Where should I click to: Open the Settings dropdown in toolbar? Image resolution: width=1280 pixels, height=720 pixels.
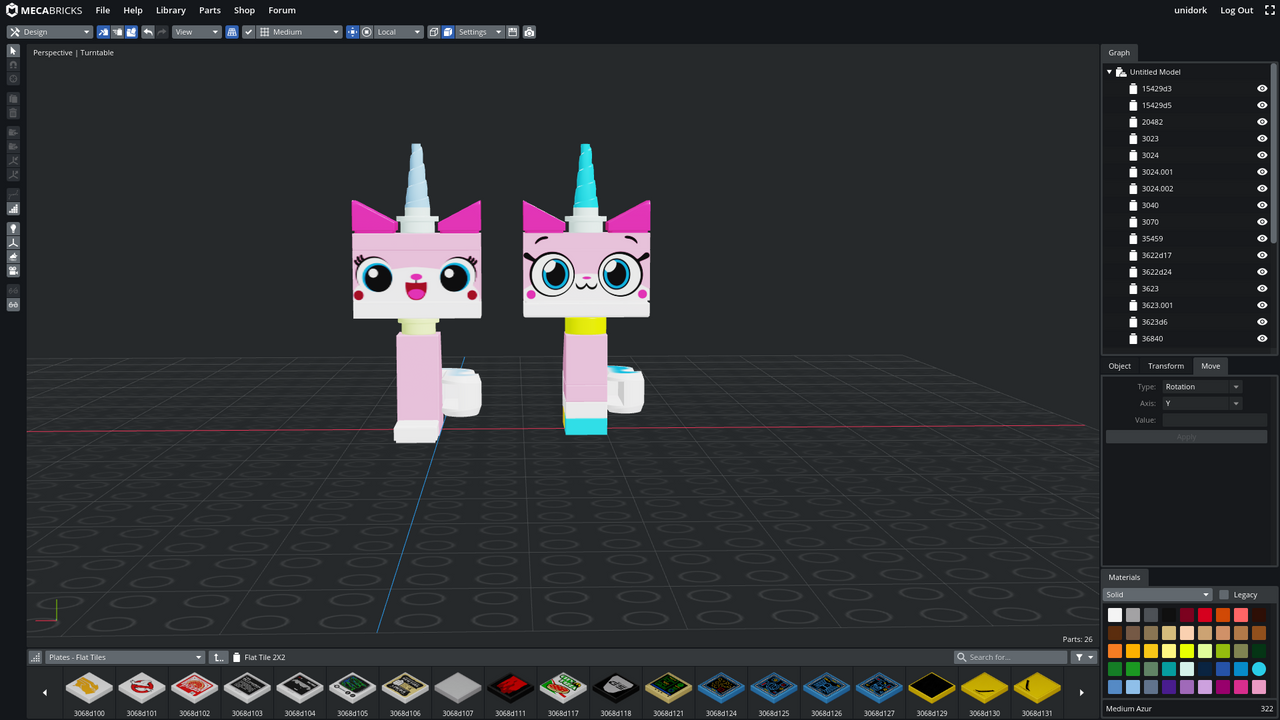pyautogui.click(x=480, y=32)
